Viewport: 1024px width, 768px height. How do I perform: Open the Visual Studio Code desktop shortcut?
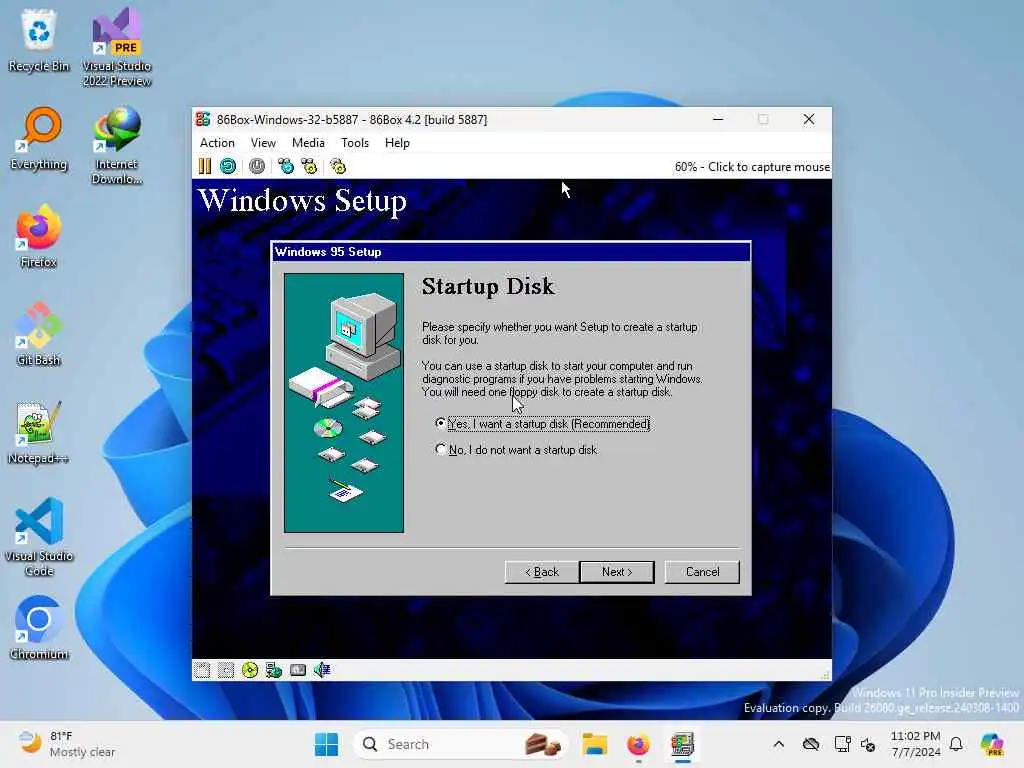point(39,537)
